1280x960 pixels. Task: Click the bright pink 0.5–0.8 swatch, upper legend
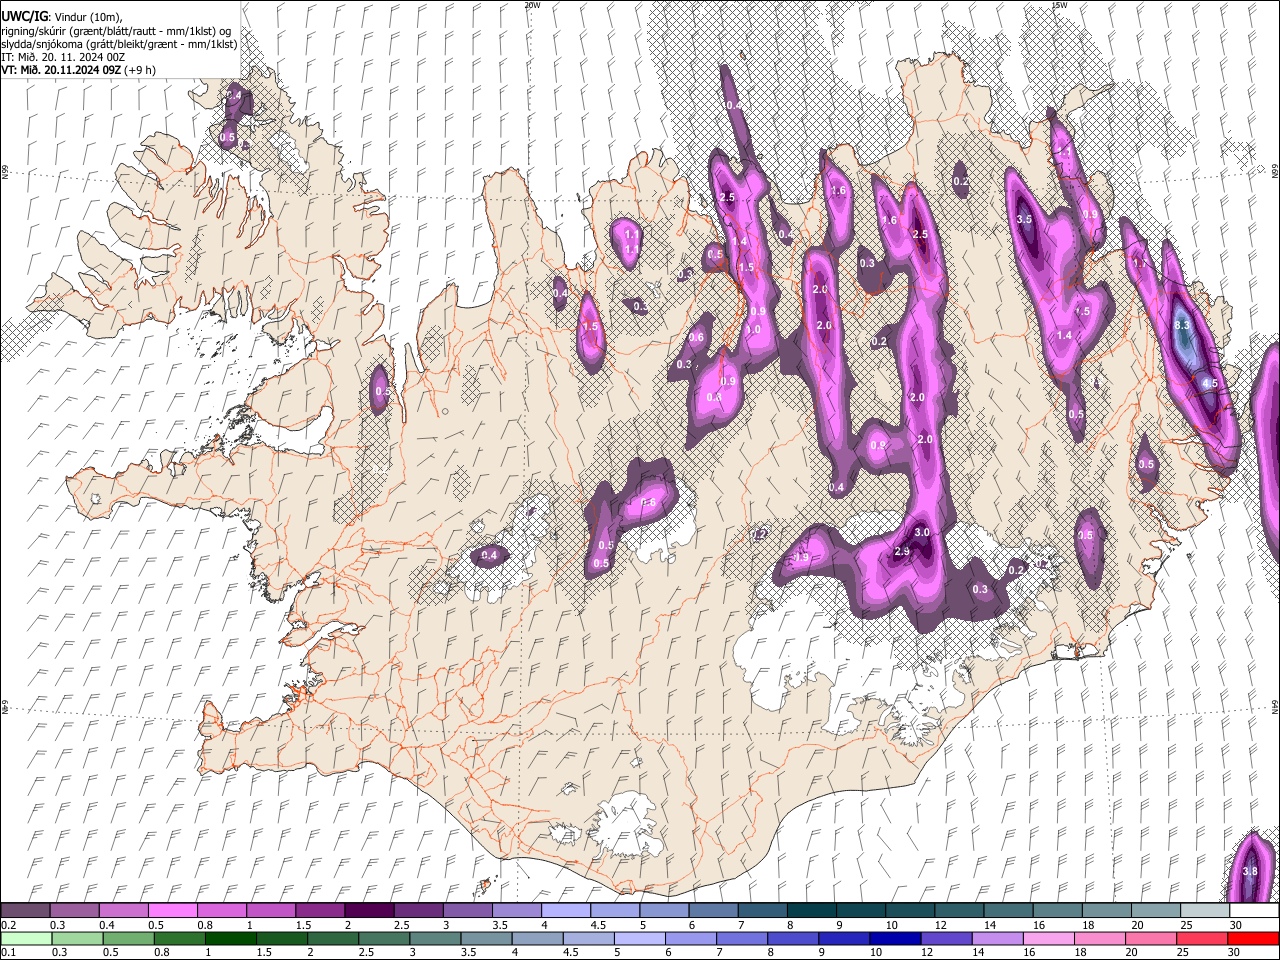pyautogui.click(x=173, y=911)
